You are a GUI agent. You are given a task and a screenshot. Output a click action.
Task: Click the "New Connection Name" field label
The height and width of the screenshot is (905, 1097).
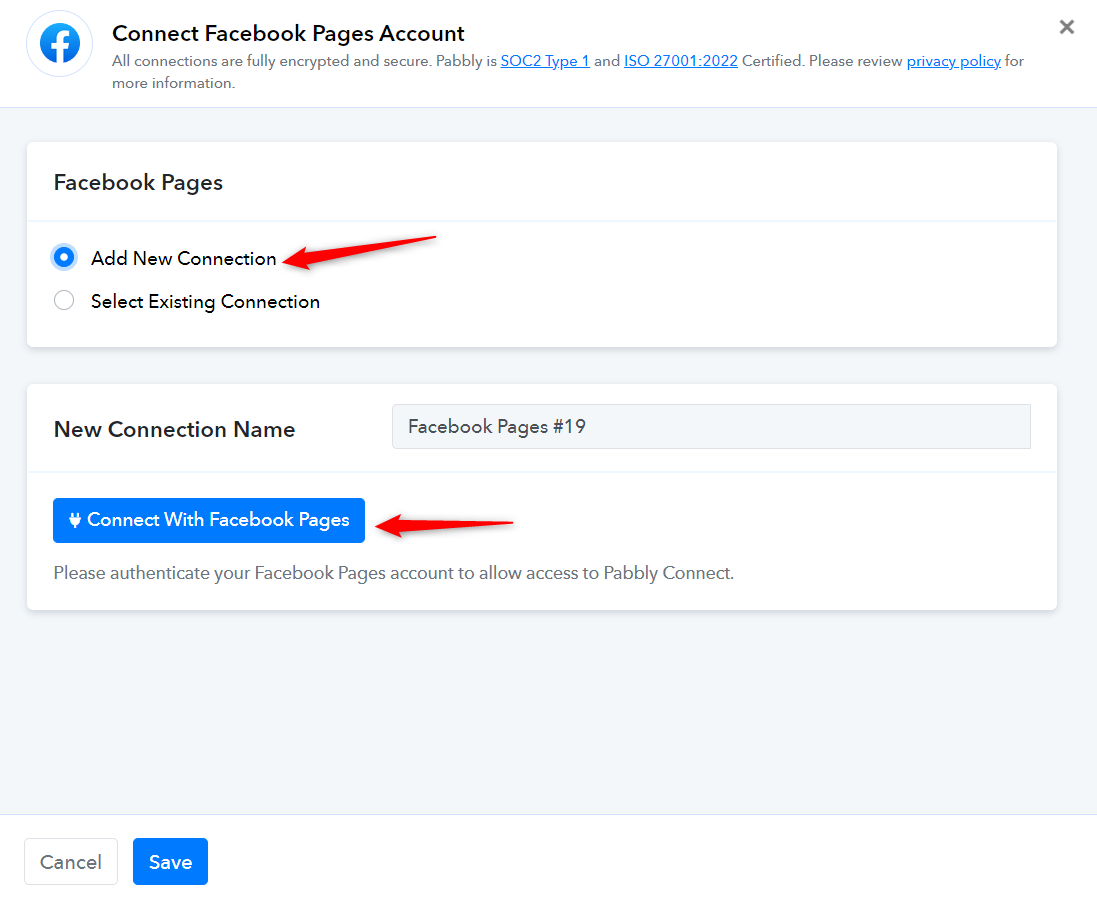(x=174, y=429)
